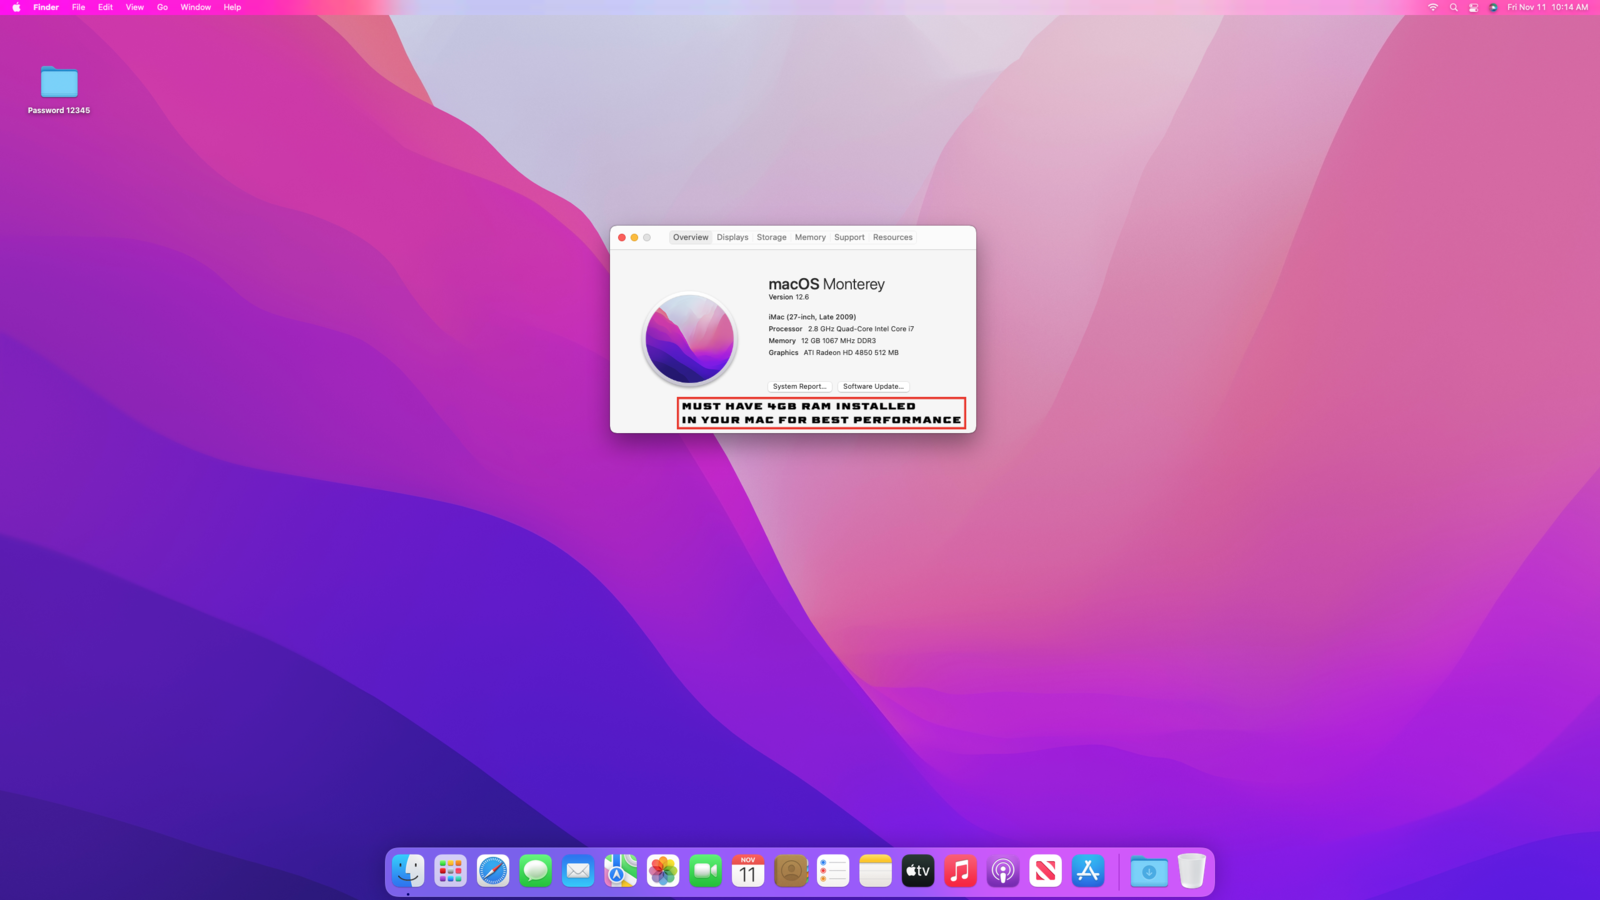
Task: Open the Go menu
Action: tap(162, 7)
